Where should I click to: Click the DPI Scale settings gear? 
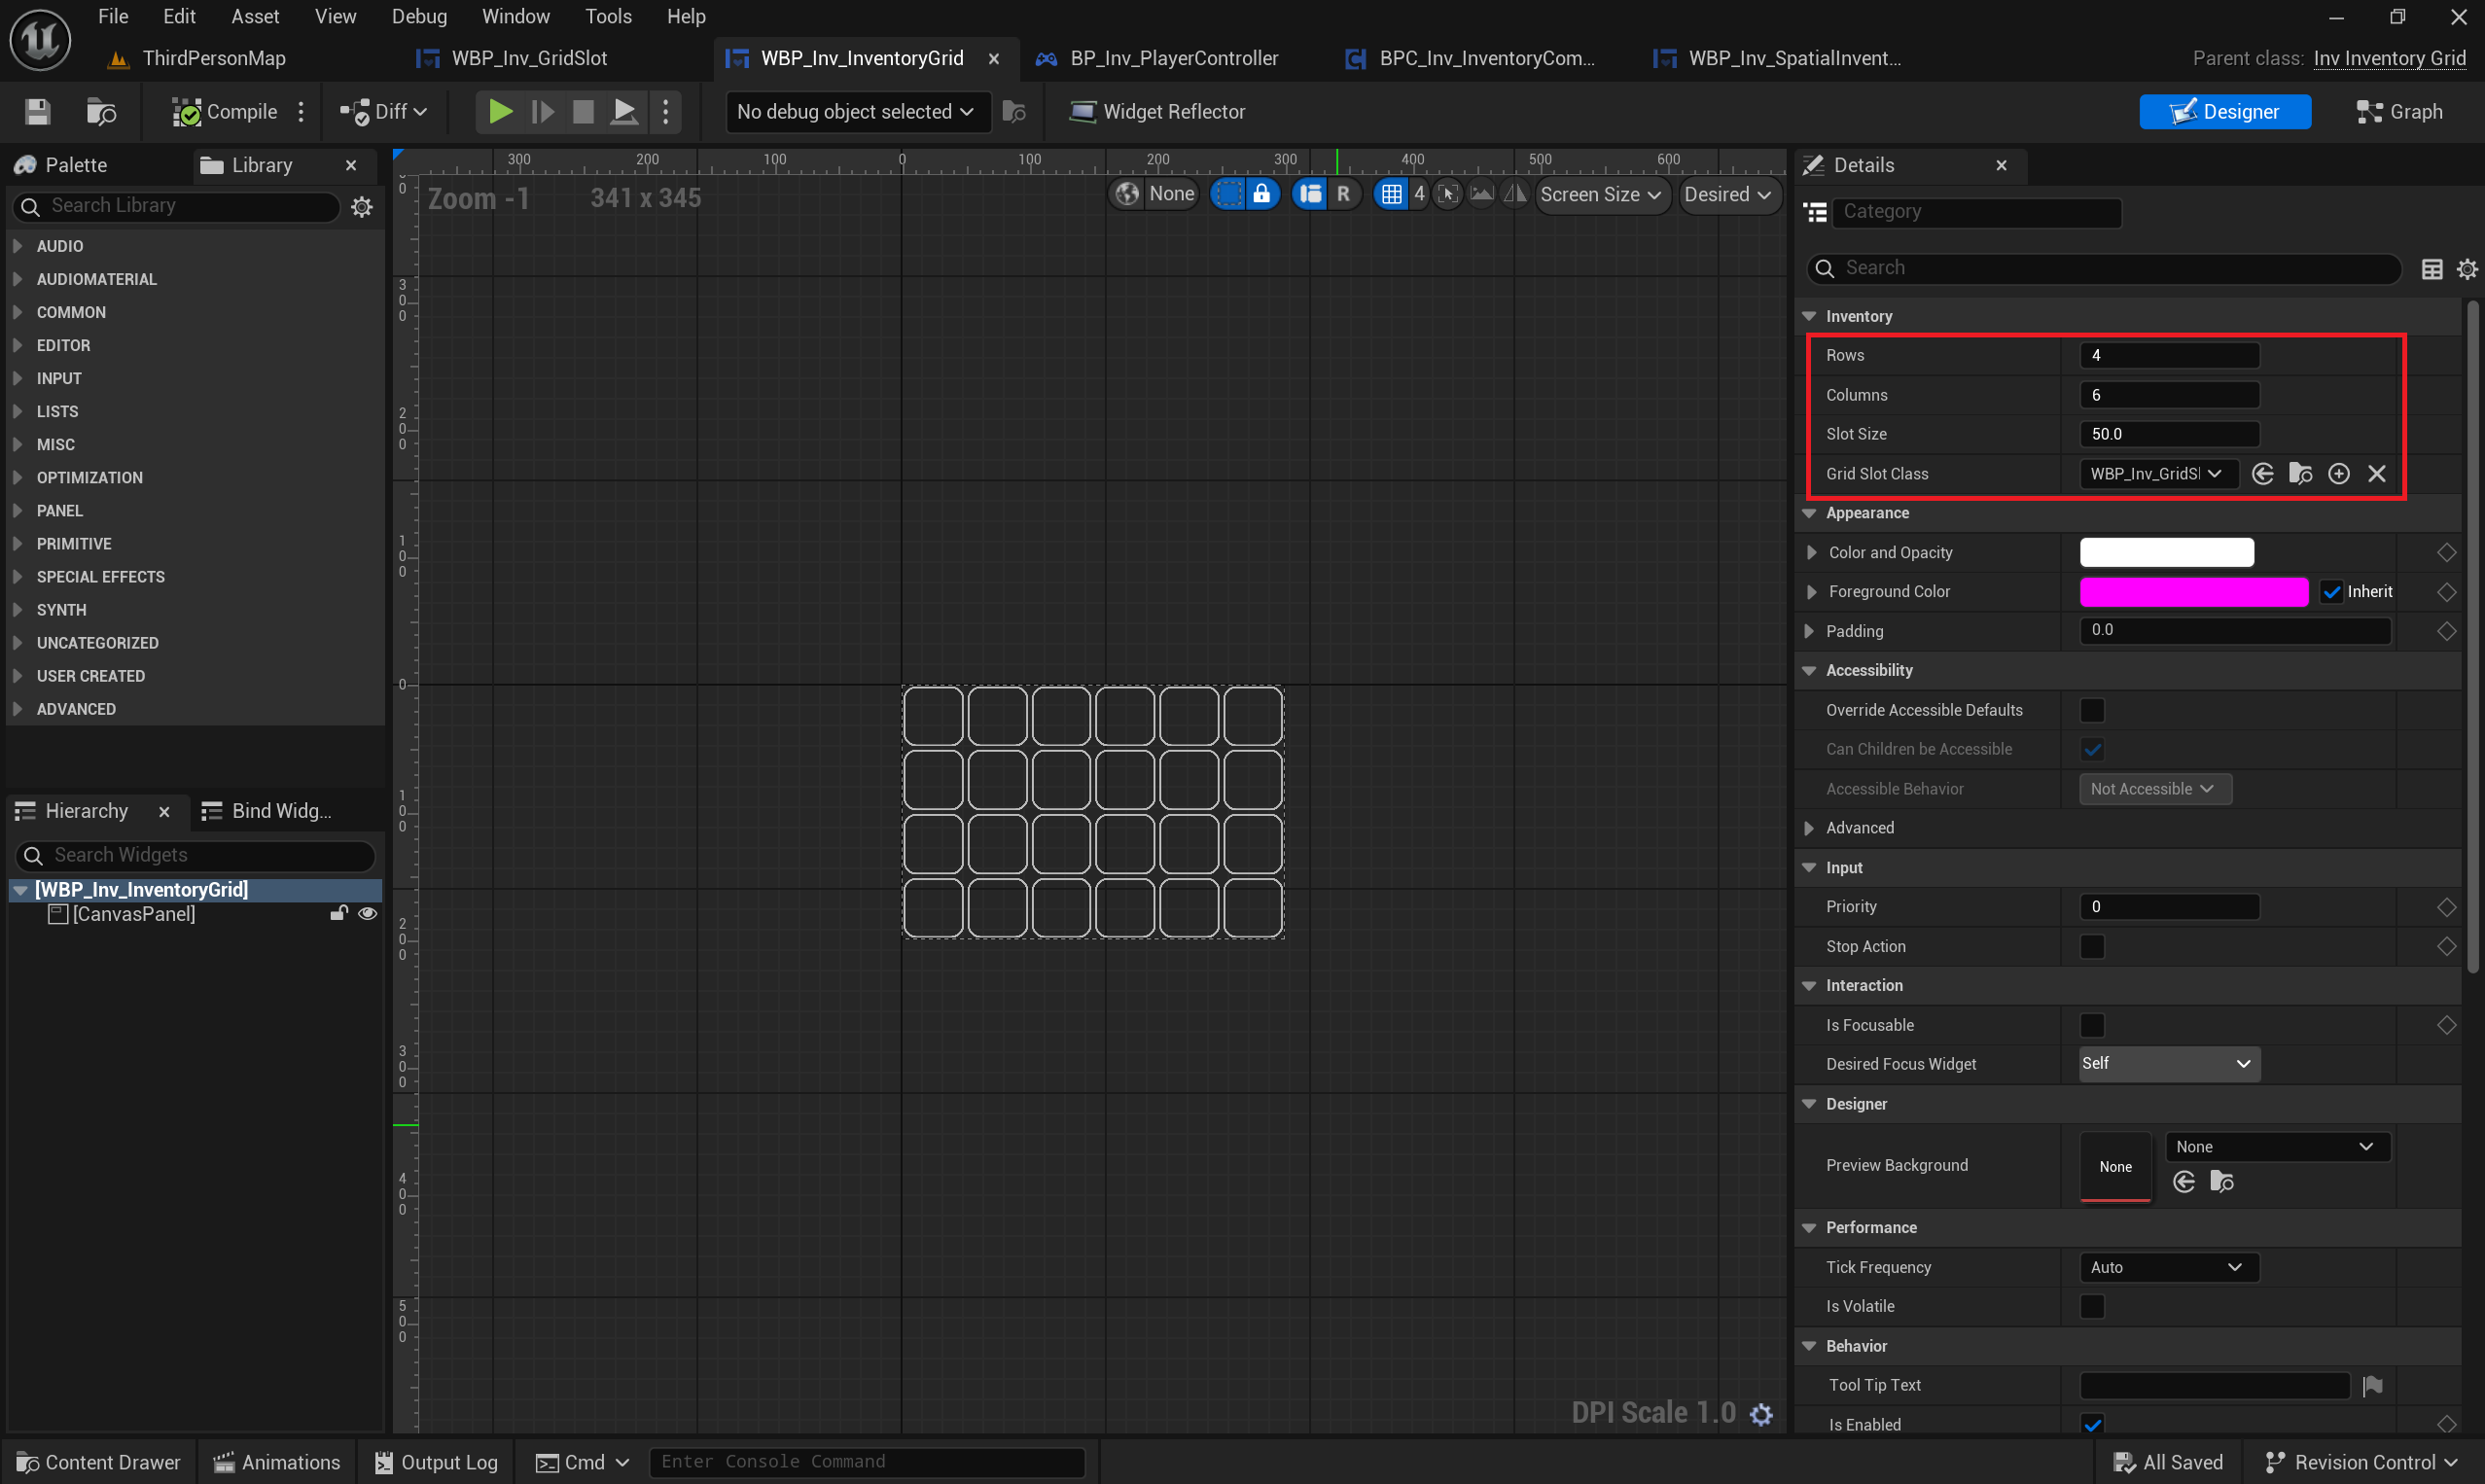pos(1761,1413)
